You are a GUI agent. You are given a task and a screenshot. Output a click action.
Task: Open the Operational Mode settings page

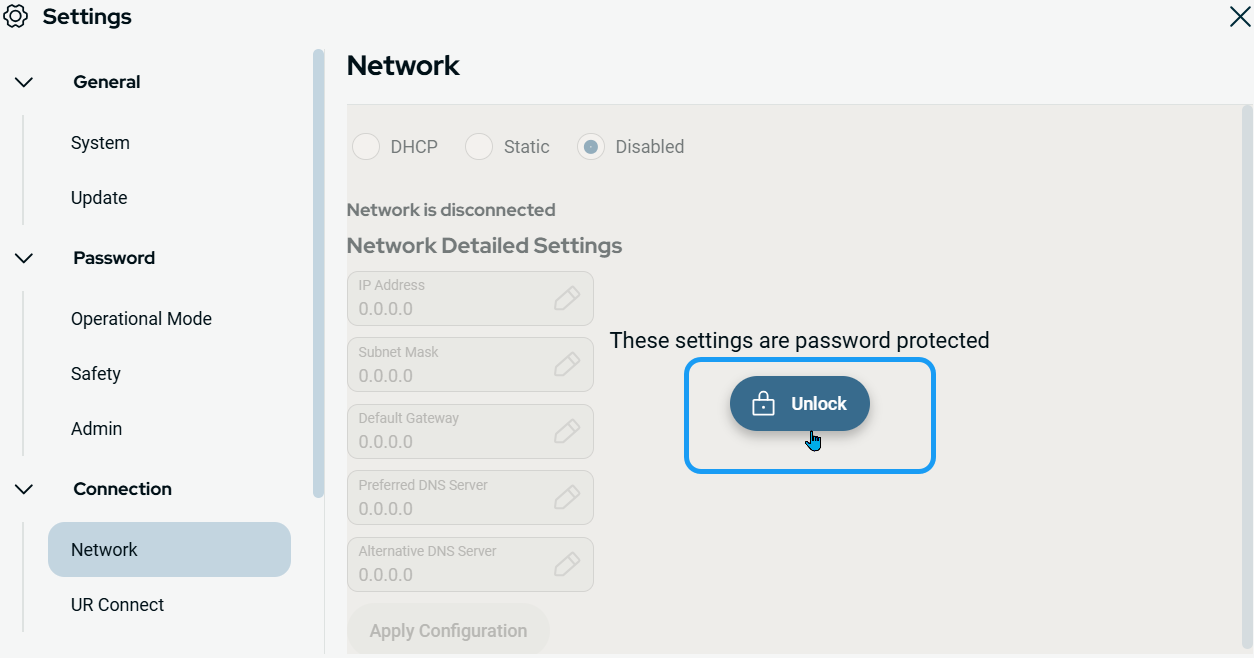(141, 319)
